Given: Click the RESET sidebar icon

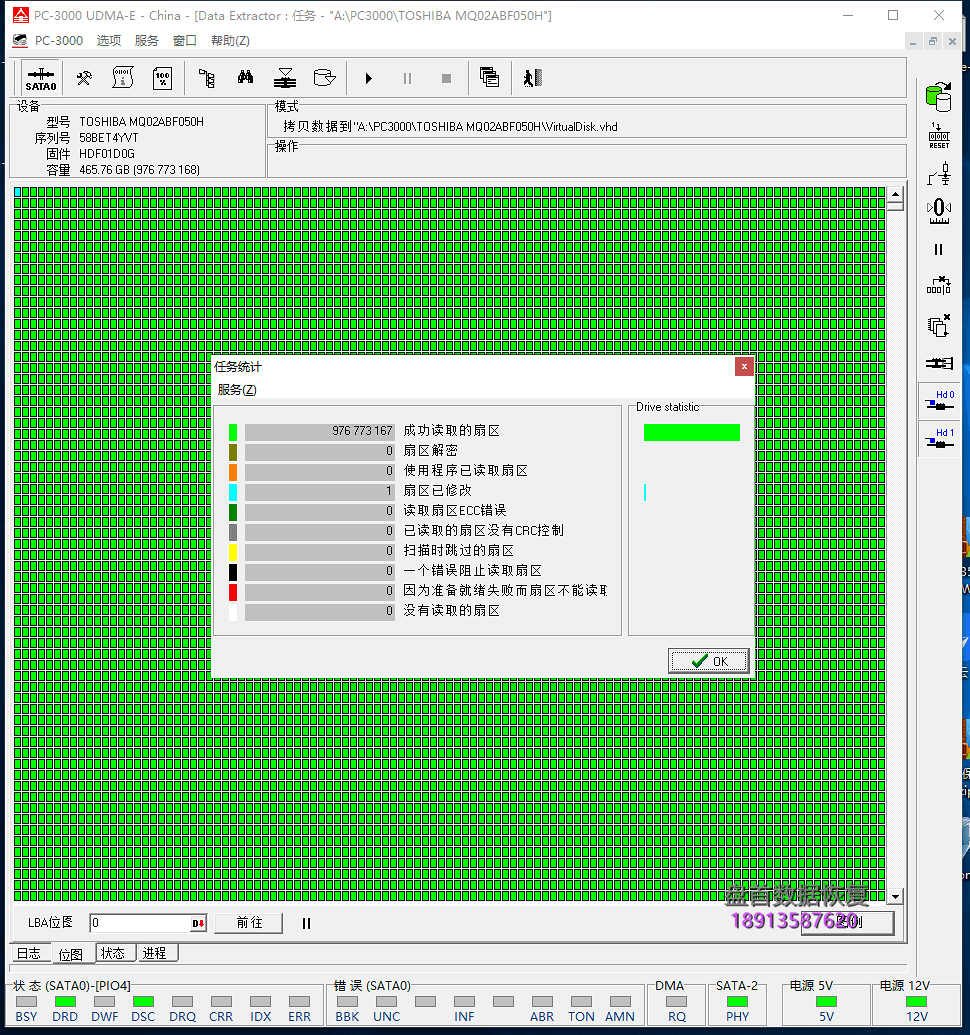Looking at the screenshot, I should click(x=938, y=136).
